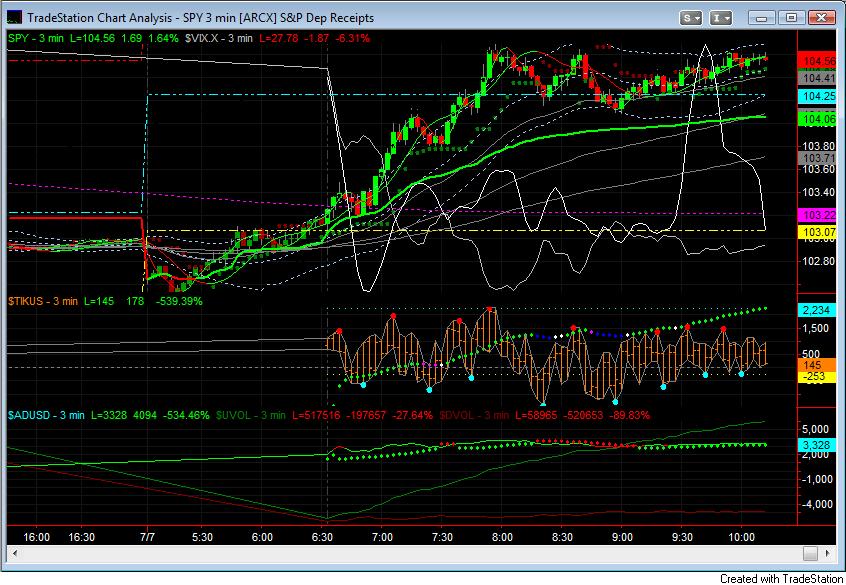Click the 7:00 time axis label
This screenshot has height=585, width=846.
point(381,537)
